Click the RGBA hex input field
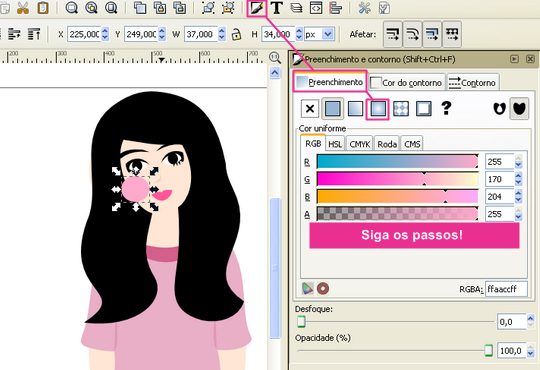This screenshot has width=540, height=370. point(506,289)
